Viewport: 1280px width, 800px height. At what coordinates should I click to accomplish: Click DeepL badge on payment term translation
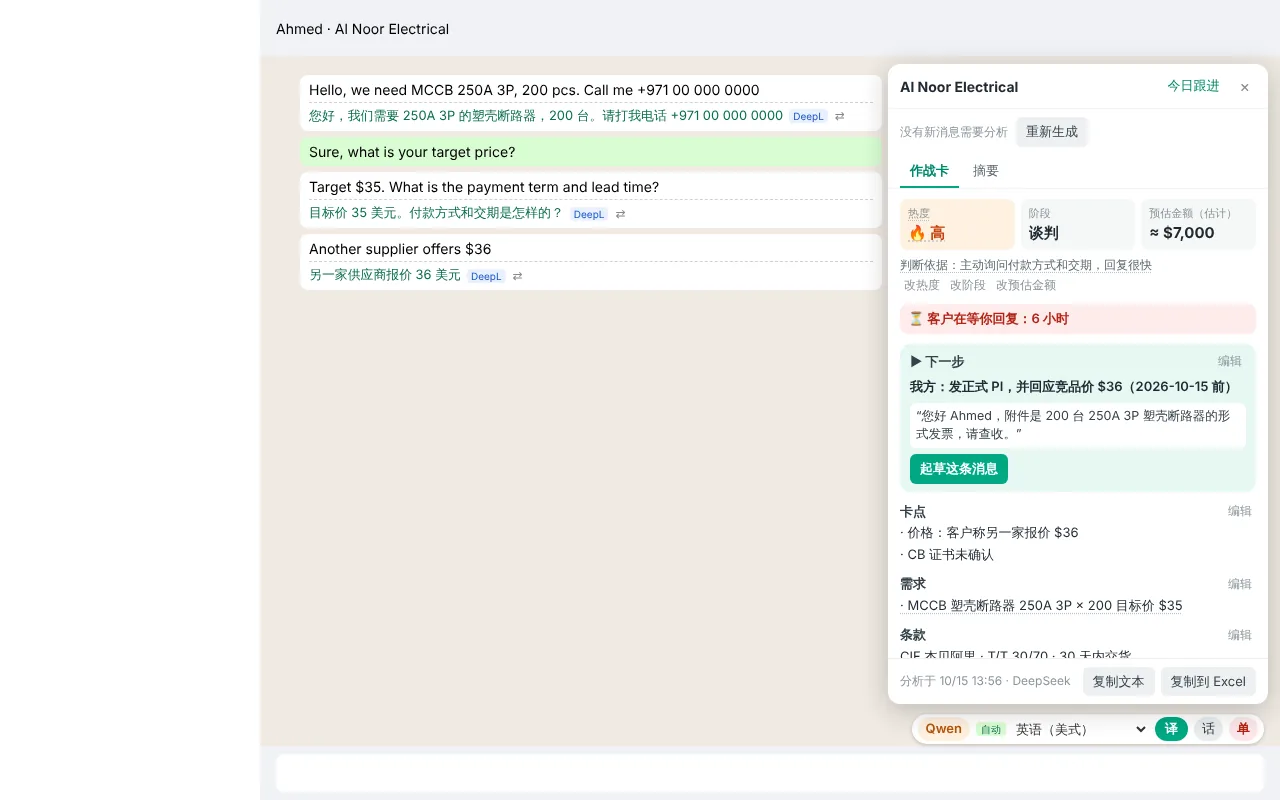pos(588,214)
